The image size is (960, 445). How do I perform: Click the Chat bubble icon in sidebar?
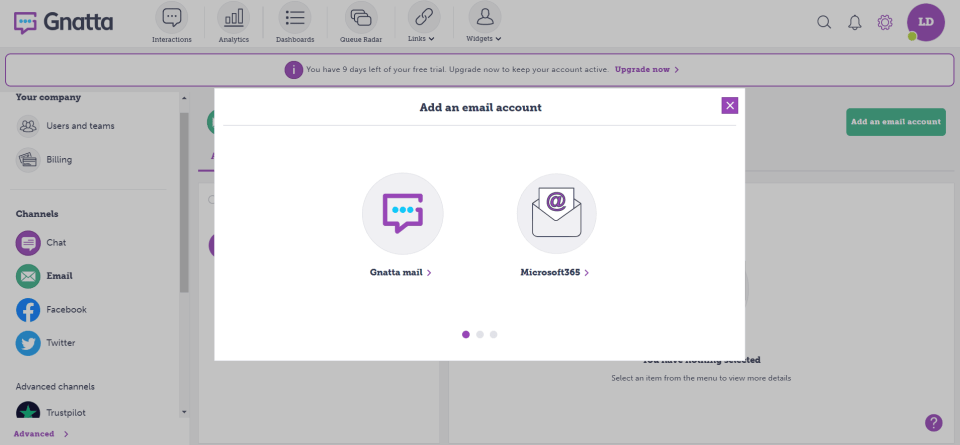click(28, 243)
